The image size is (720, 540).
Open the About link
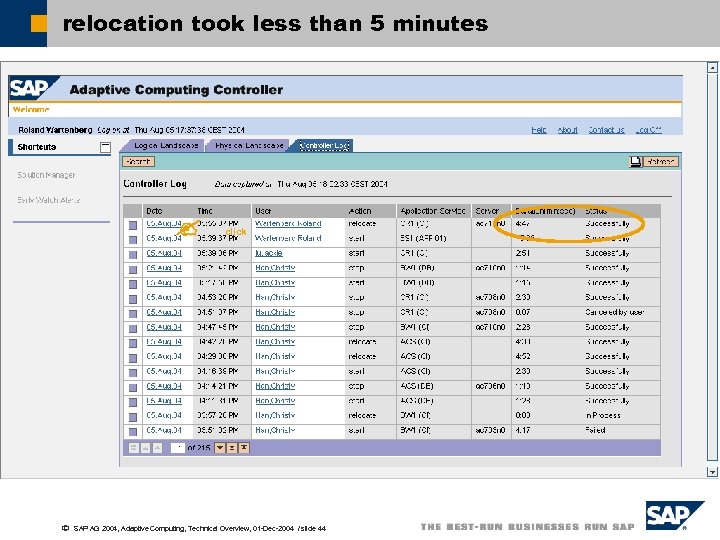tap(568, 130)
